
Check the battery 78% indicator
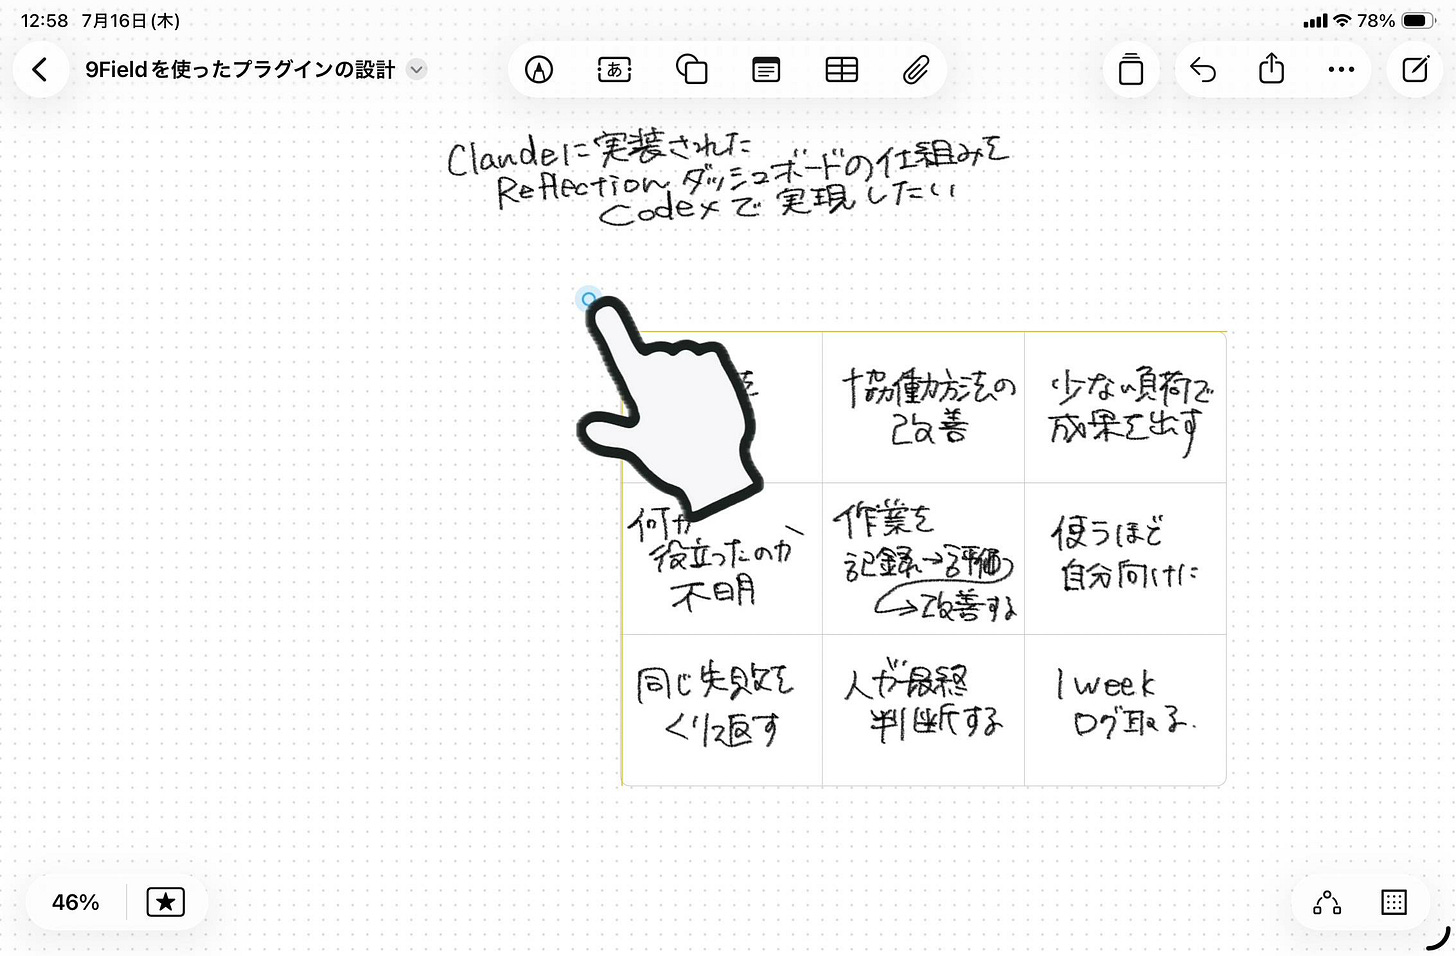[1397, 20]
